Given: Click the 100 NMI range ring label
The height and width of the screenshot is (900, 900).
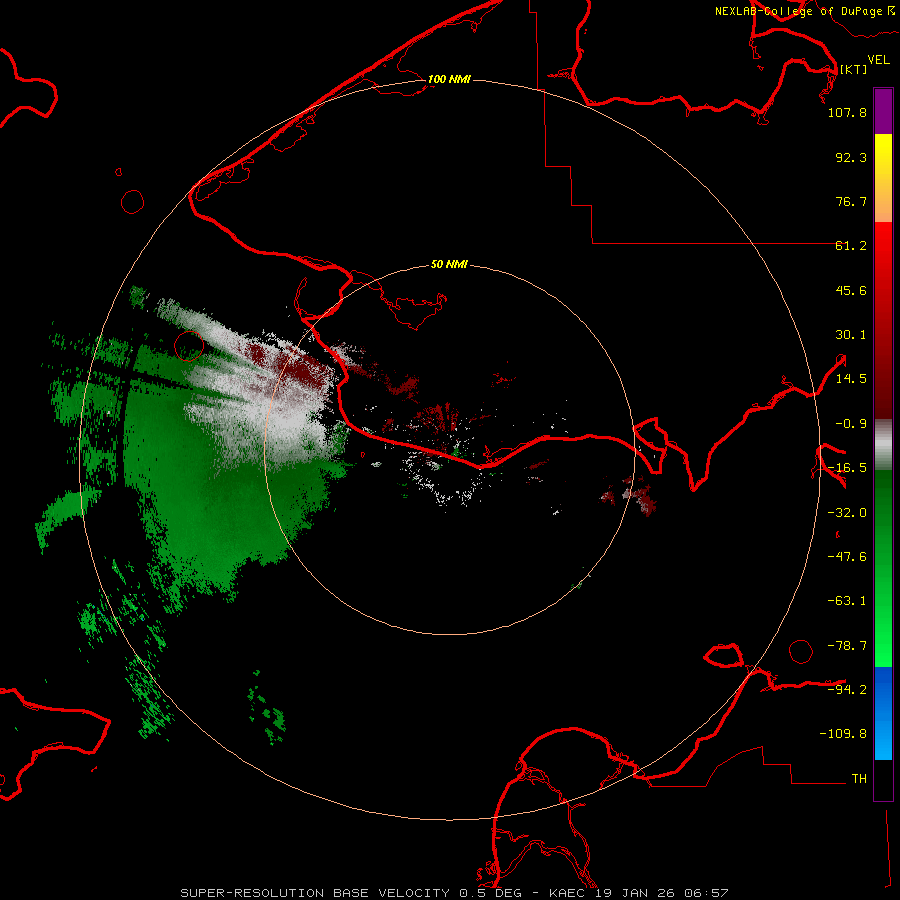Looking at the screenshot, I should point(449,79).
